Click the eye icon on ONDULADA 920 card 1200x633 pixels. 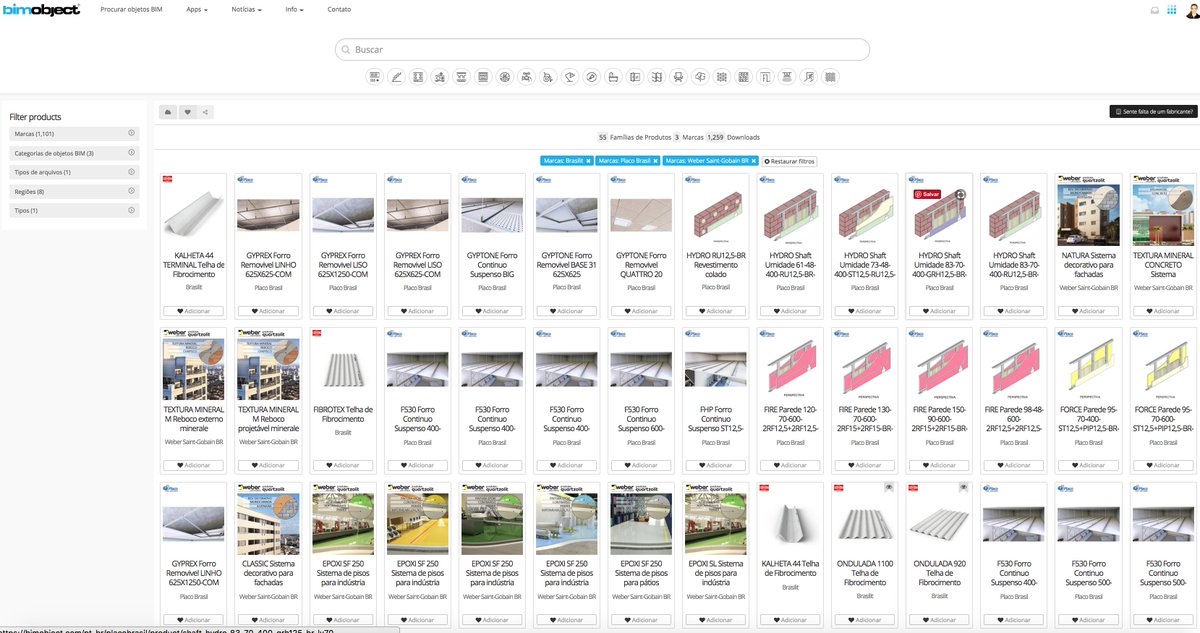(x=962, y=486)
